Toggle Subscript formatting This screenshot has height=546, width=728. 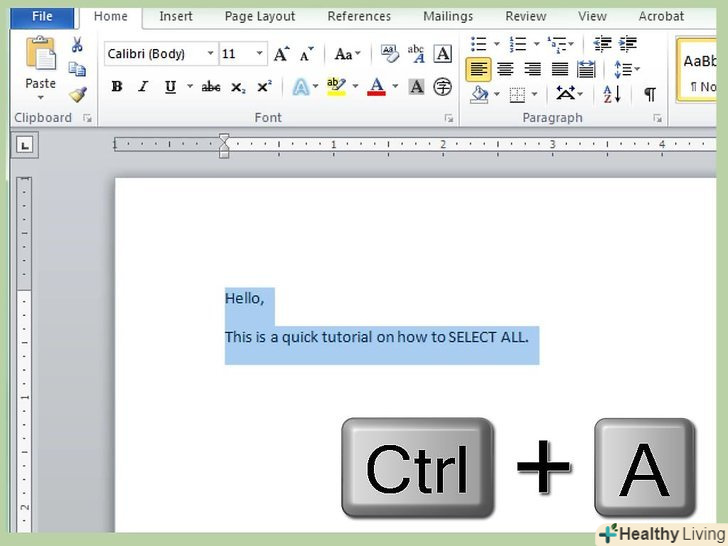coord(238,87)
